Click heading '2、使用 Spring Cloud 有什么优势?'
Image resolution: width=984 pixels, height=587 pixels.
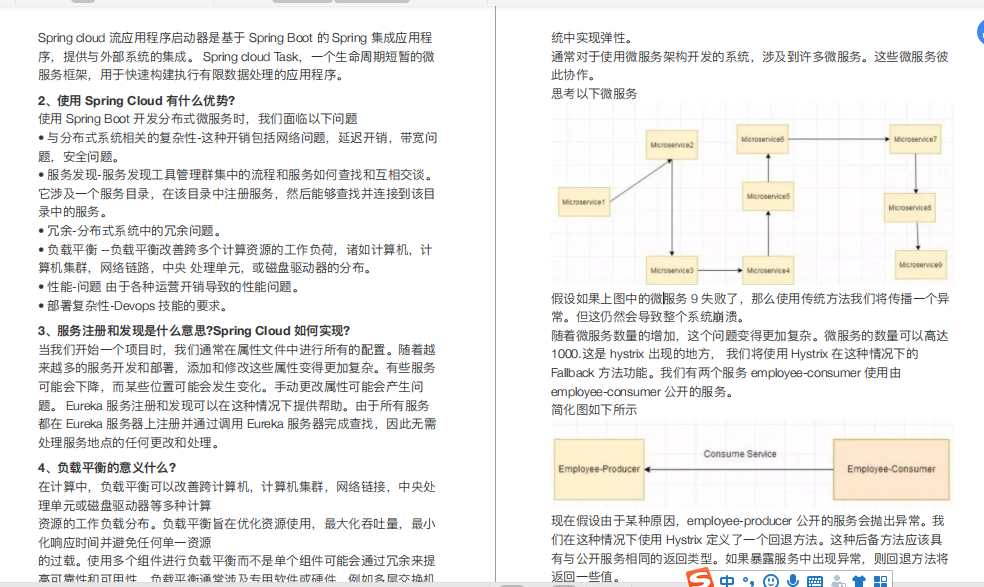136,100
